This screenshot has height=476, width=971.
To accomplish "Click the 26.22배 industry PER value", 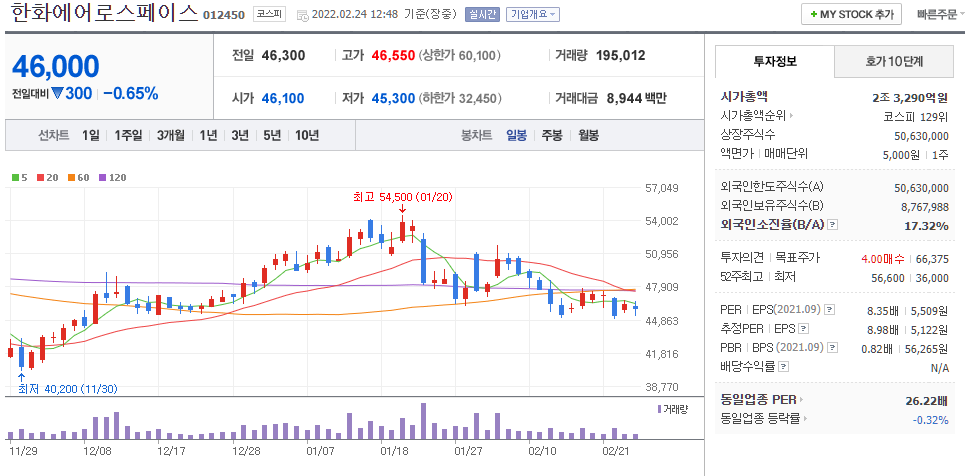I will click(927, 400).
